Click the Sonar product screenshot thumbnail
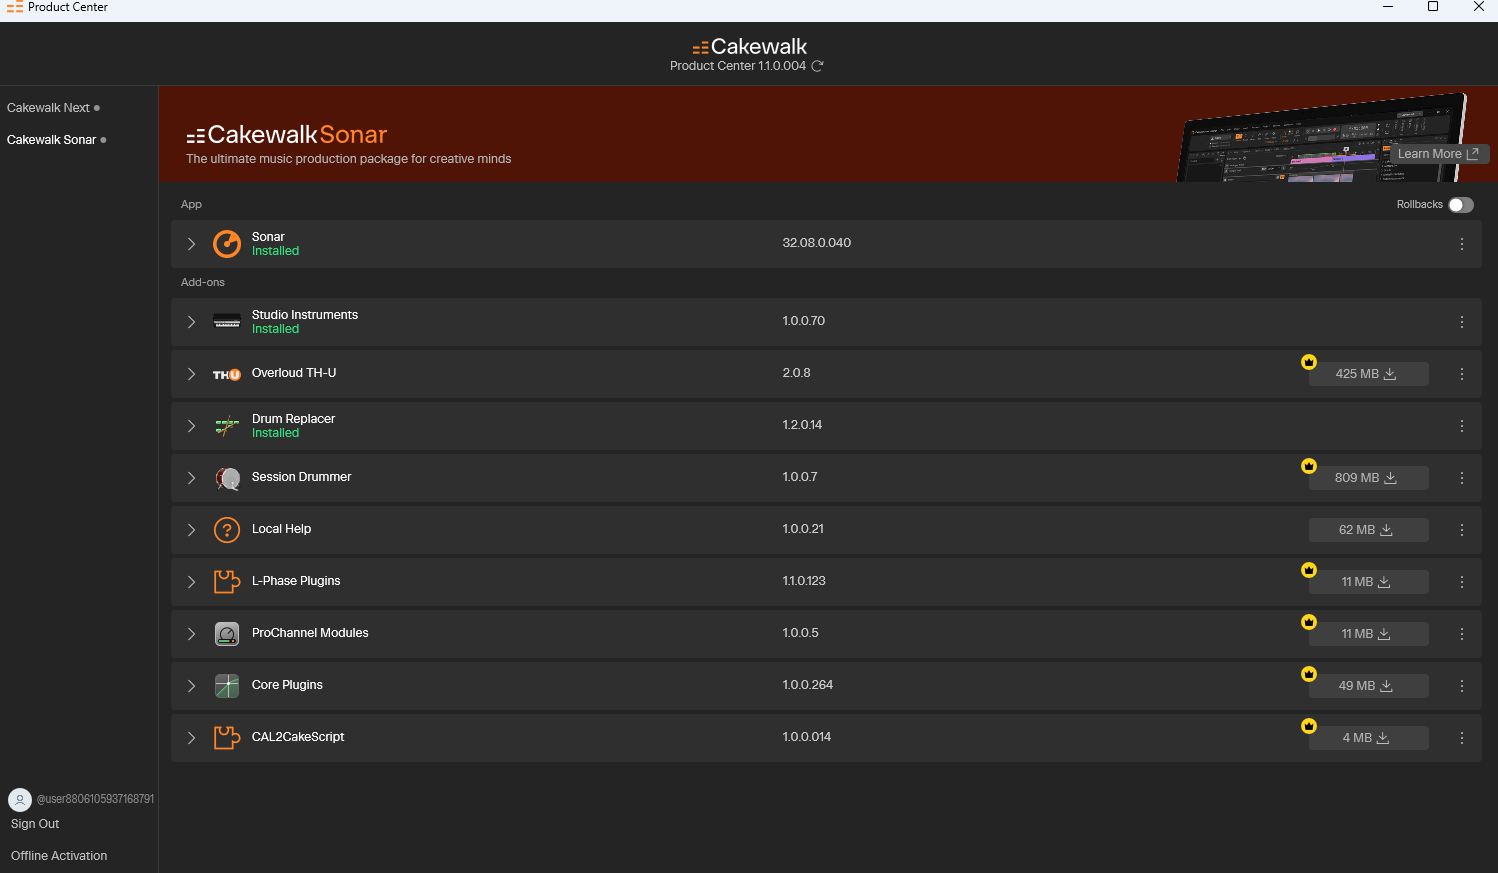1498x873 pixels. (1320, 137)
